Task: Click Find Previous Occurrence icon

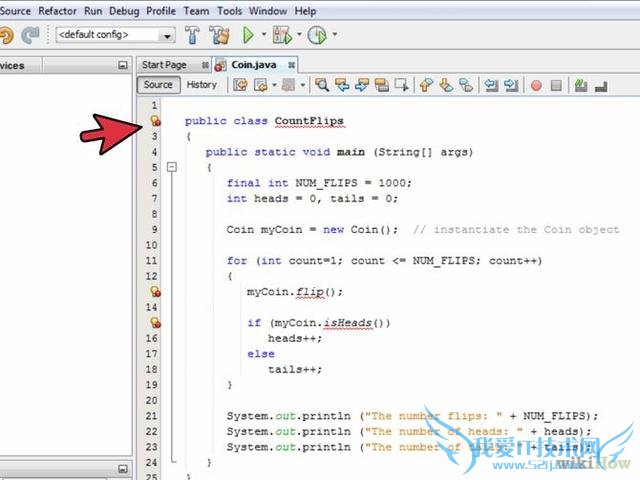Action: point(342,85)
